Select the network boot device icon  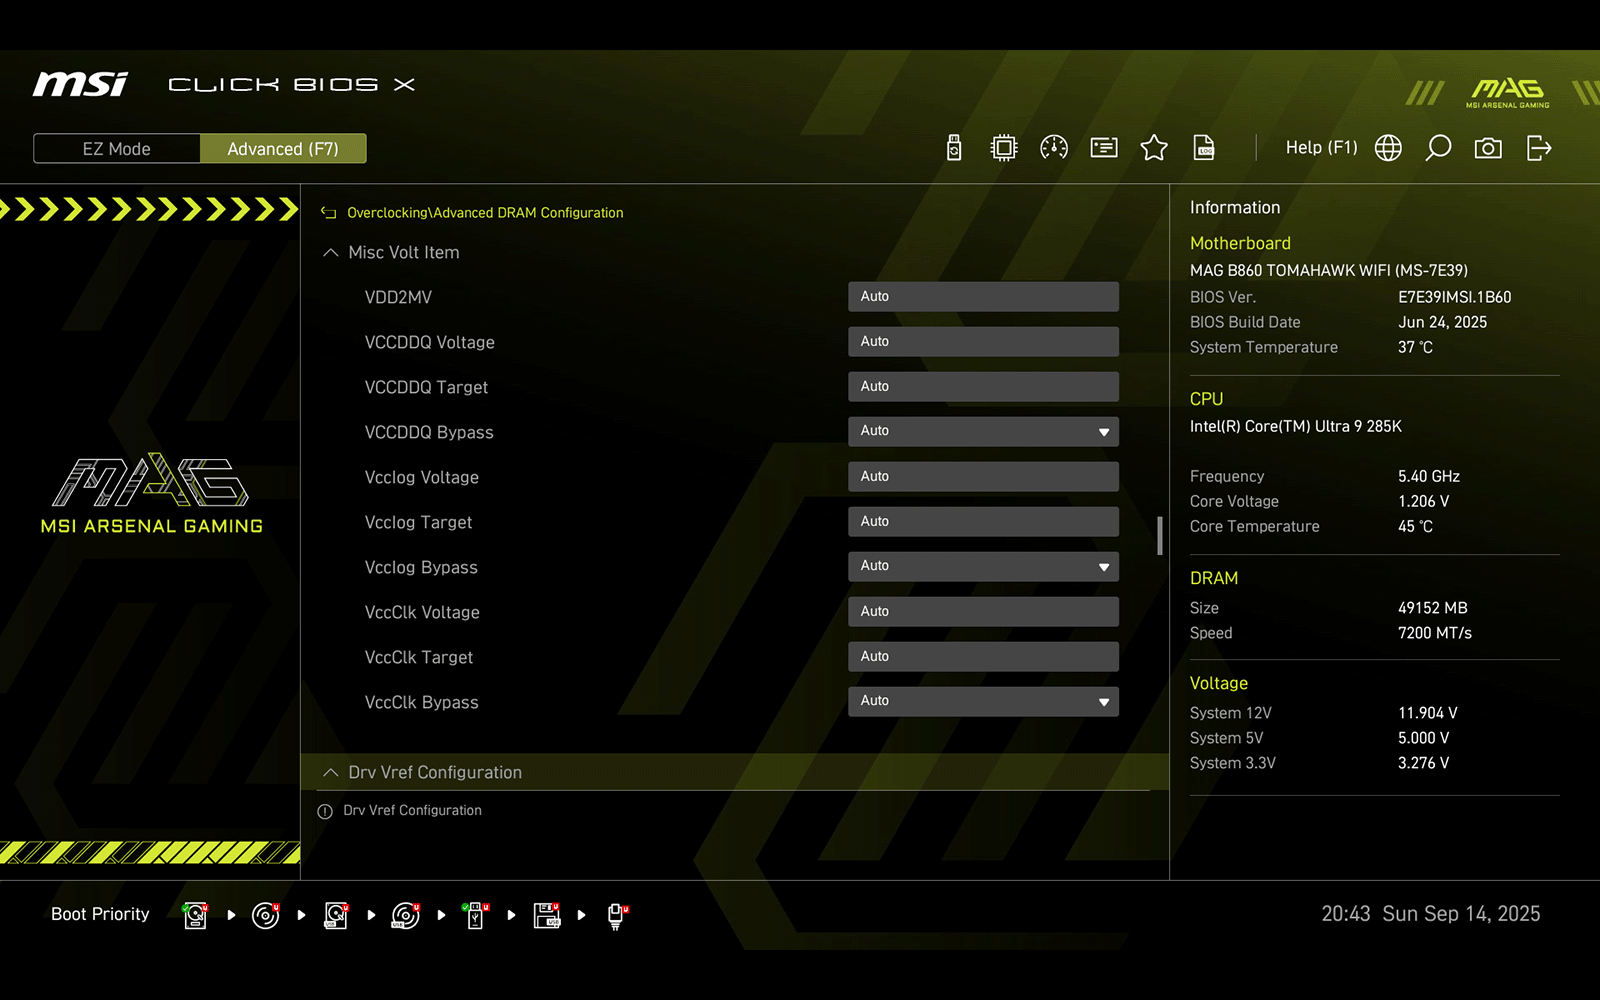point(617,915)
